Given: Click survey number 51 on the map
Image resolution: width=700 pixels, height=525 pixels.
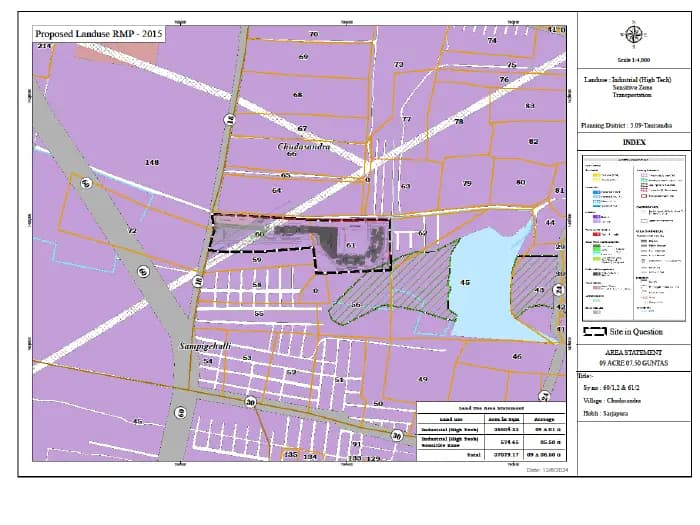Looking at the screenshot, I should coord(339,380).
